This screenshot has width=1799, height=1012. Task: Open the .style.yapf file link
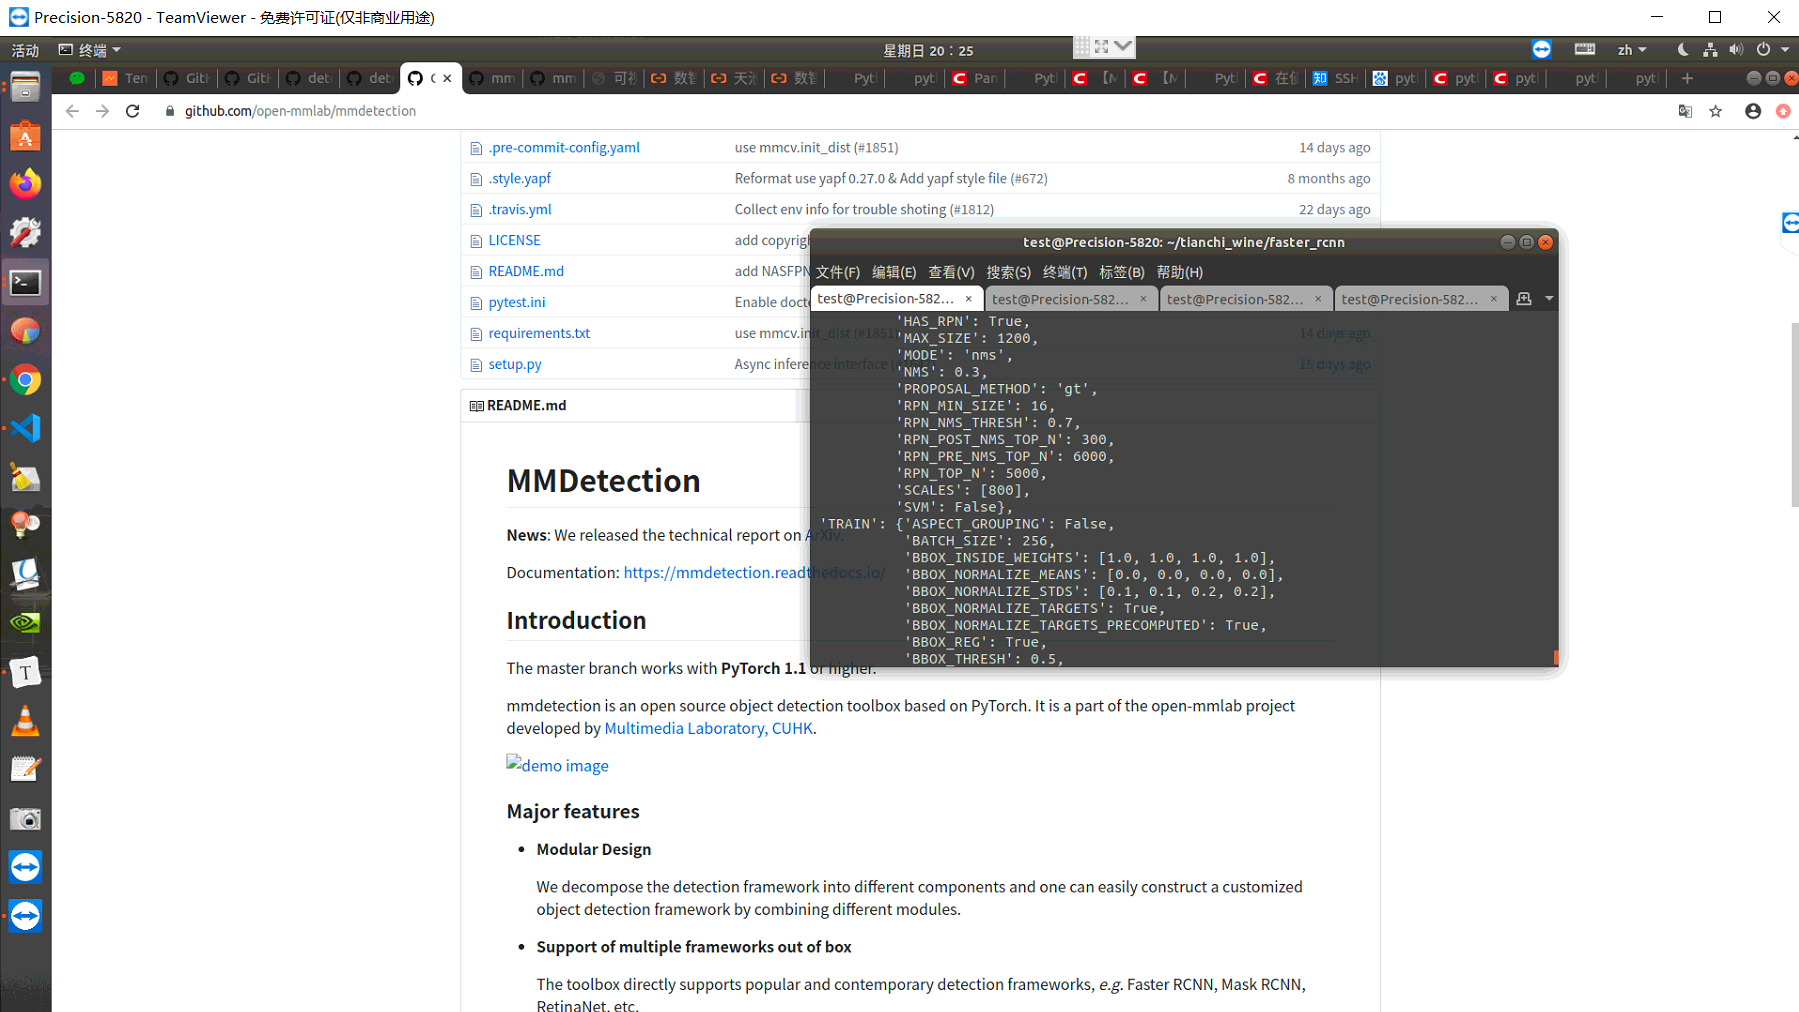pos(519,178)
